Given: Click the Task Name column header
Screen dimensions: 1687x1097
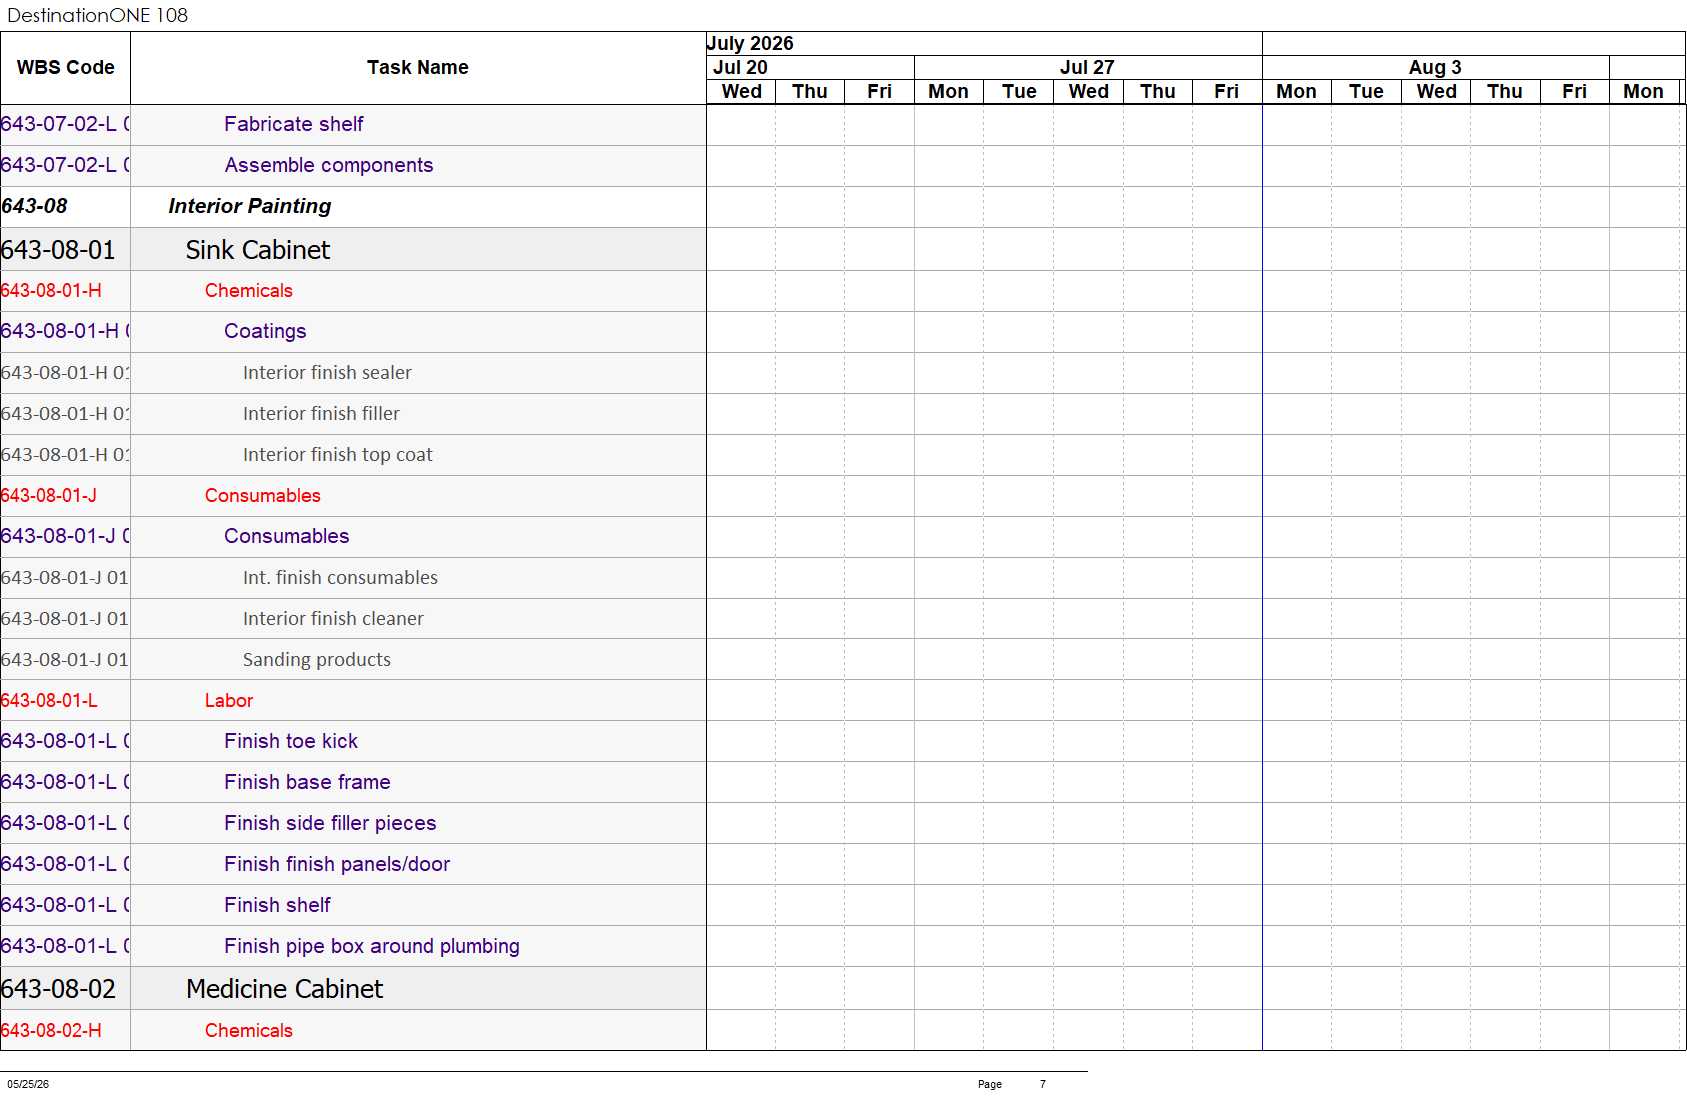Looking at the screenshot, I should pos(418,68).
